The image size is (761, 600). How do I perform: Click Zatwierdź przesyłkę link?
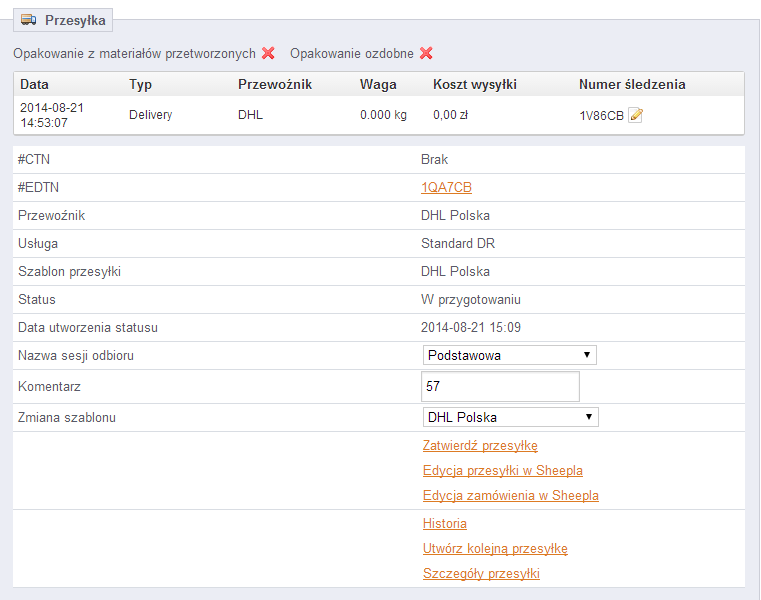480,446
